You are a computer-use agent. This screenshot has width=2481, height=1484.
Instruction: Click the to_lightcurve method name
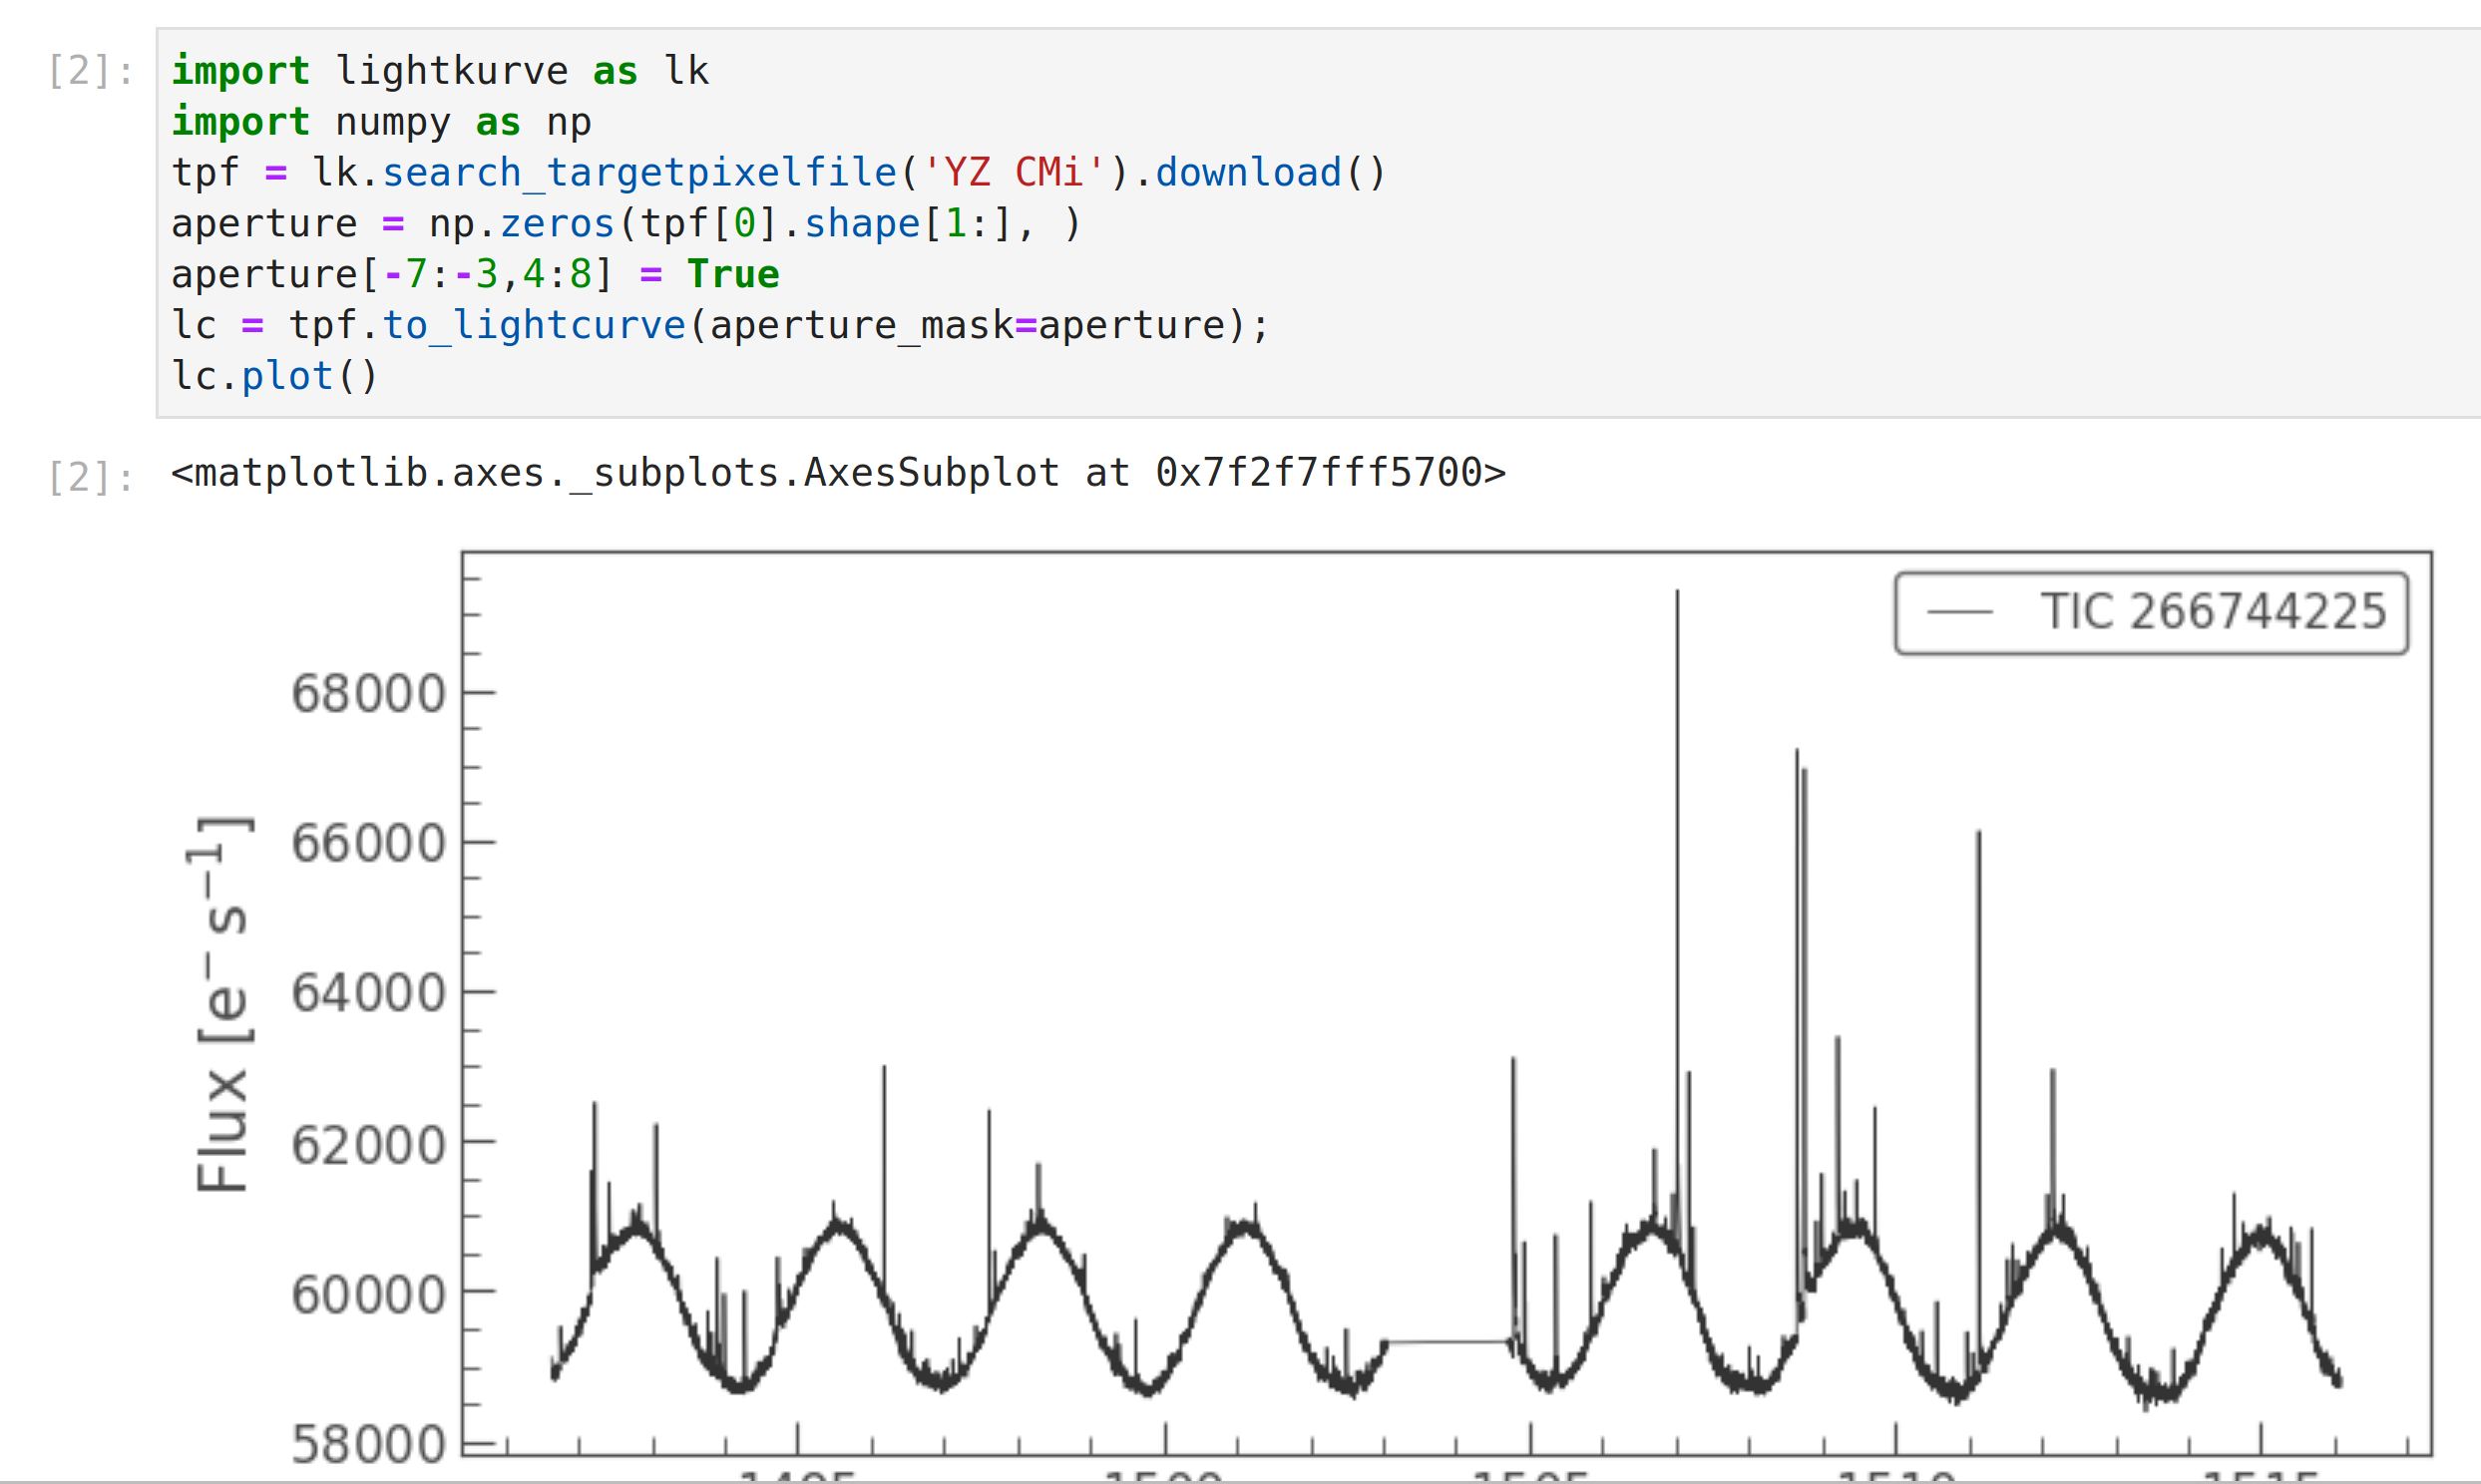pos(533,324)
